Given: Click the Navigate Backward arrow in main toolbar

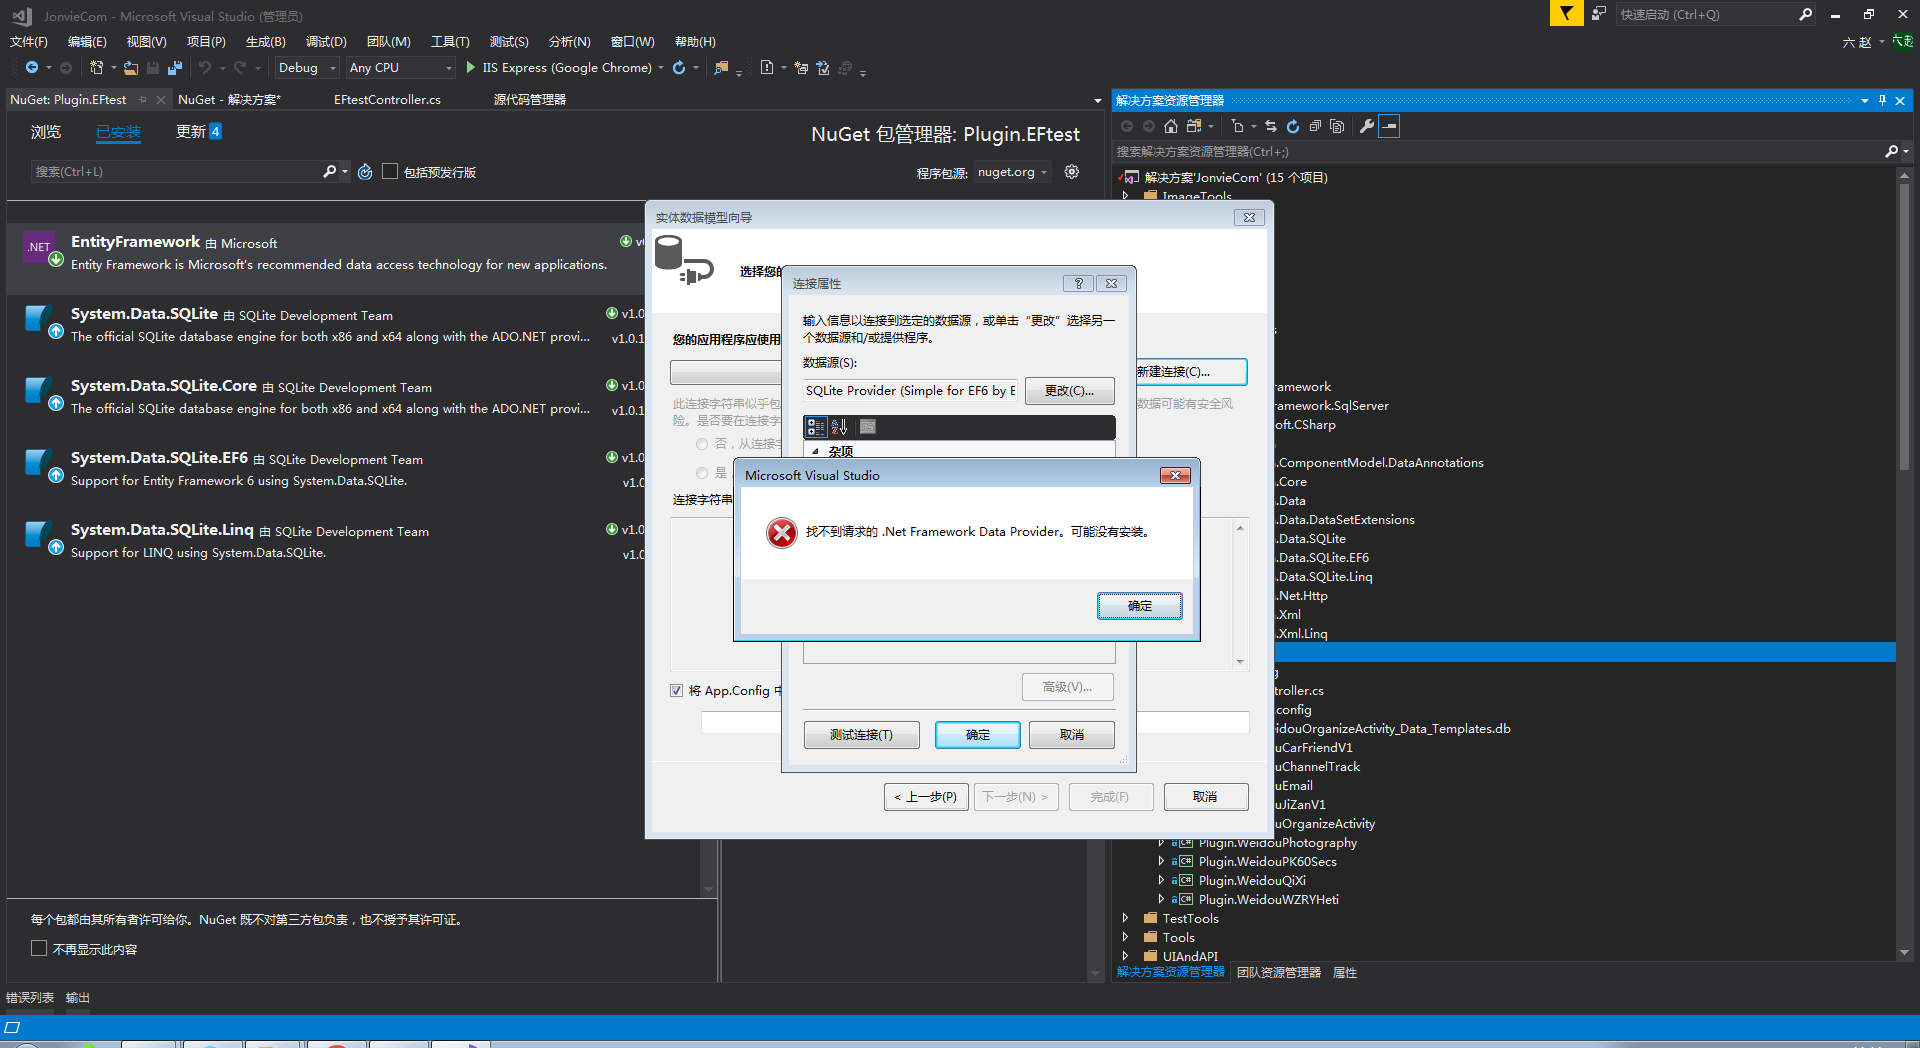Looking at the screenshot, I should click(32, 68).
